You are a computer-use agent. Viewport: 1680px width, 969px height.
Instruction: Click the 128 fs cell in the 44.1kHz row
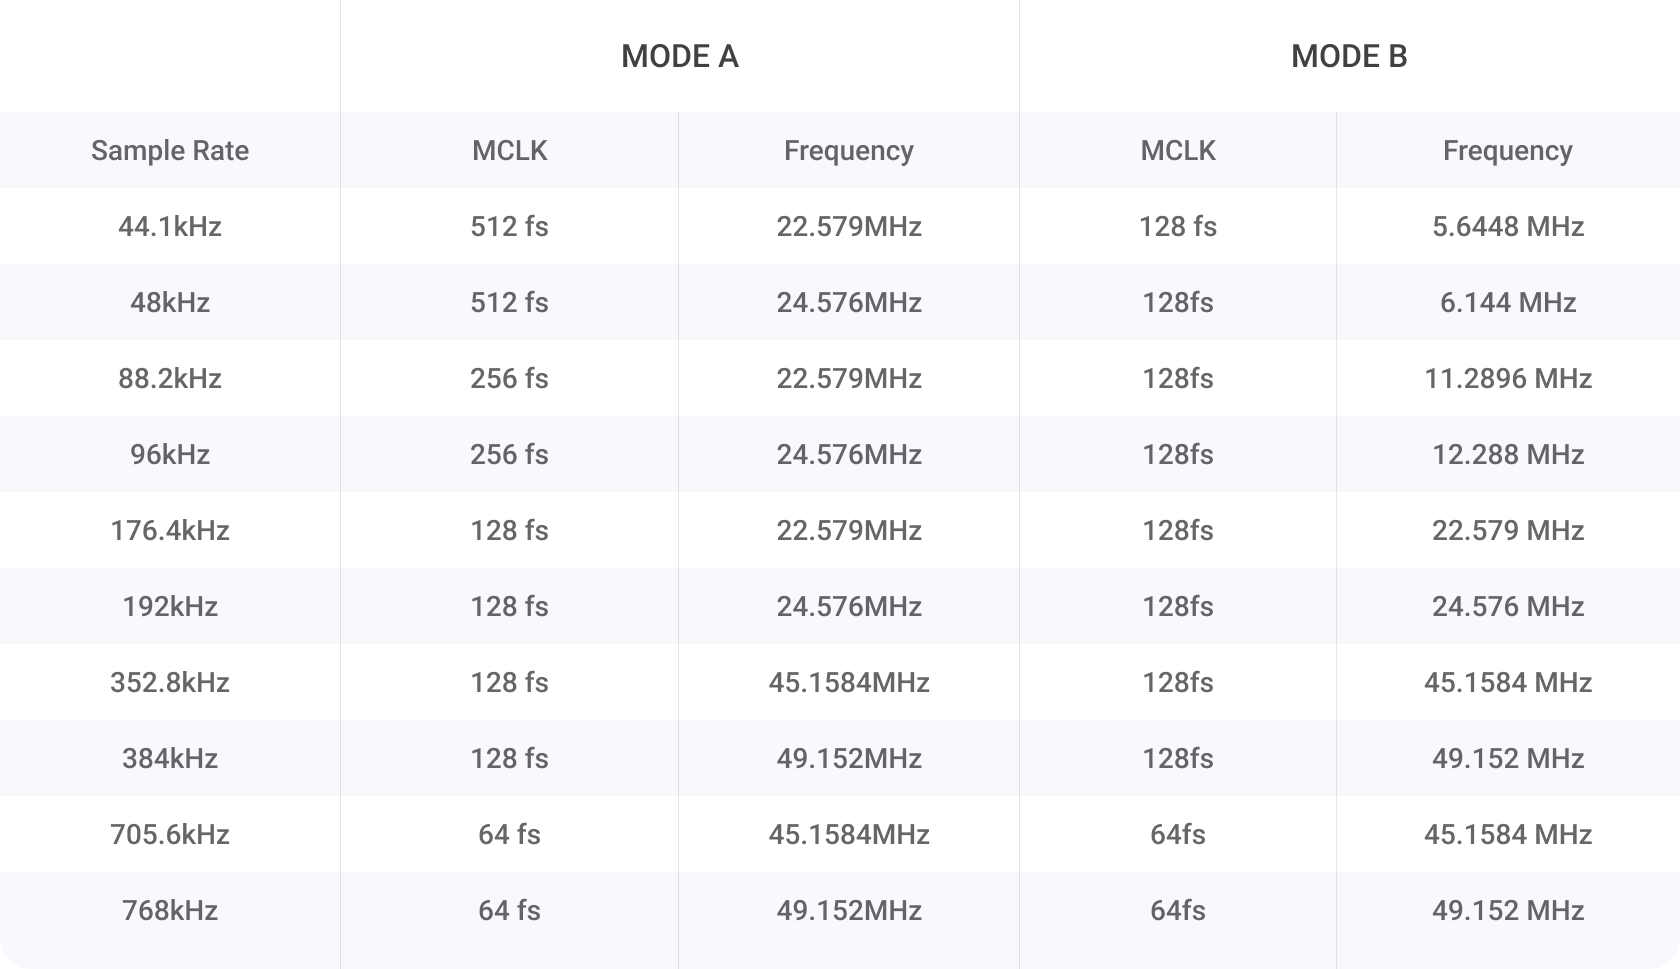[x=1177, y=226]
